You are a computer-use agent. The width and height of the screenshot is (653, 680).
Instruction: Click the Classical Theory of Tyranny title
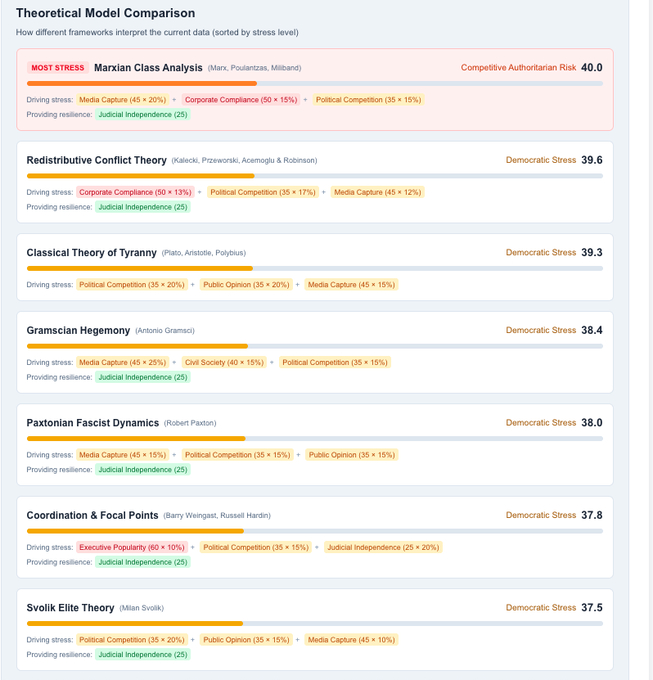[x=92, y=253]
